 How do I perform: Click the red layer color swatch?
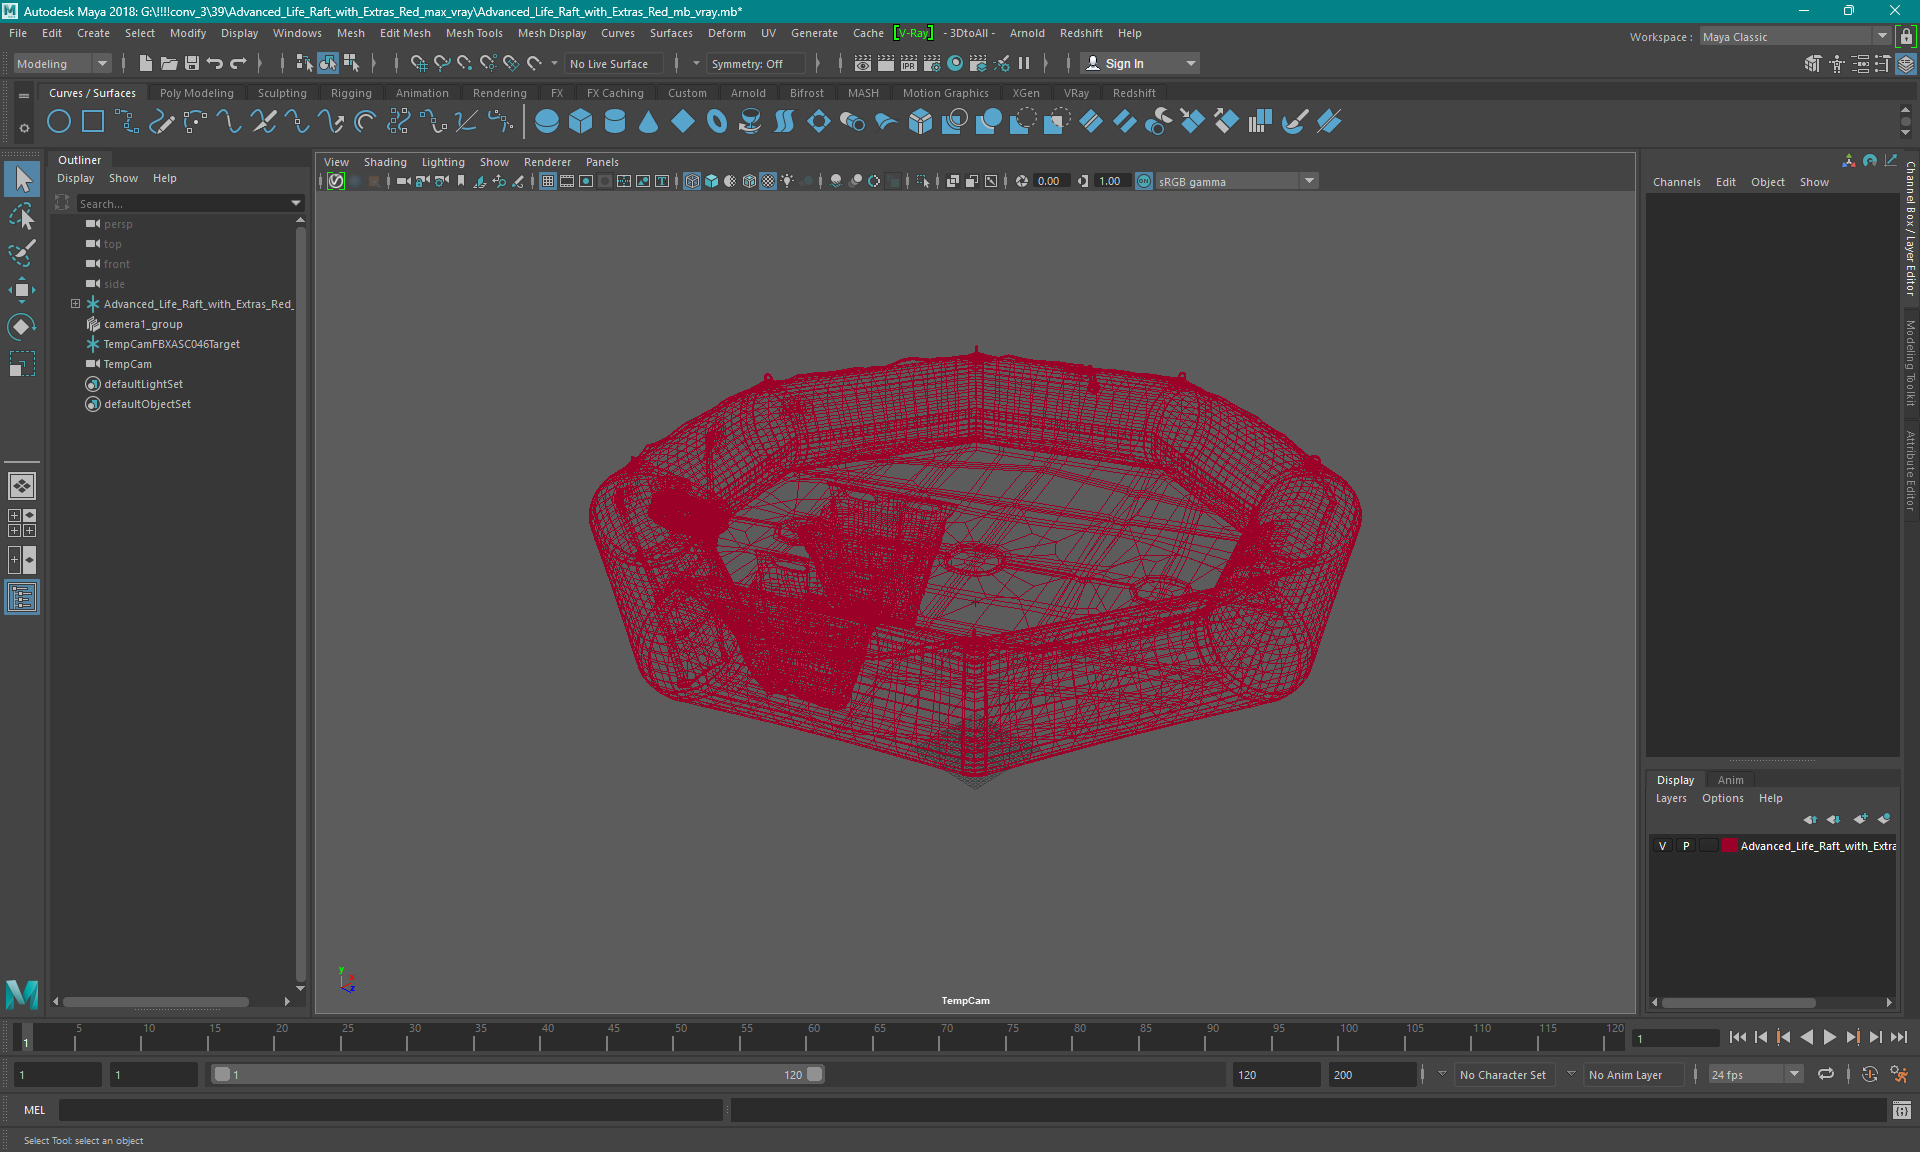pyautogui.click(x=1729, y=846)
